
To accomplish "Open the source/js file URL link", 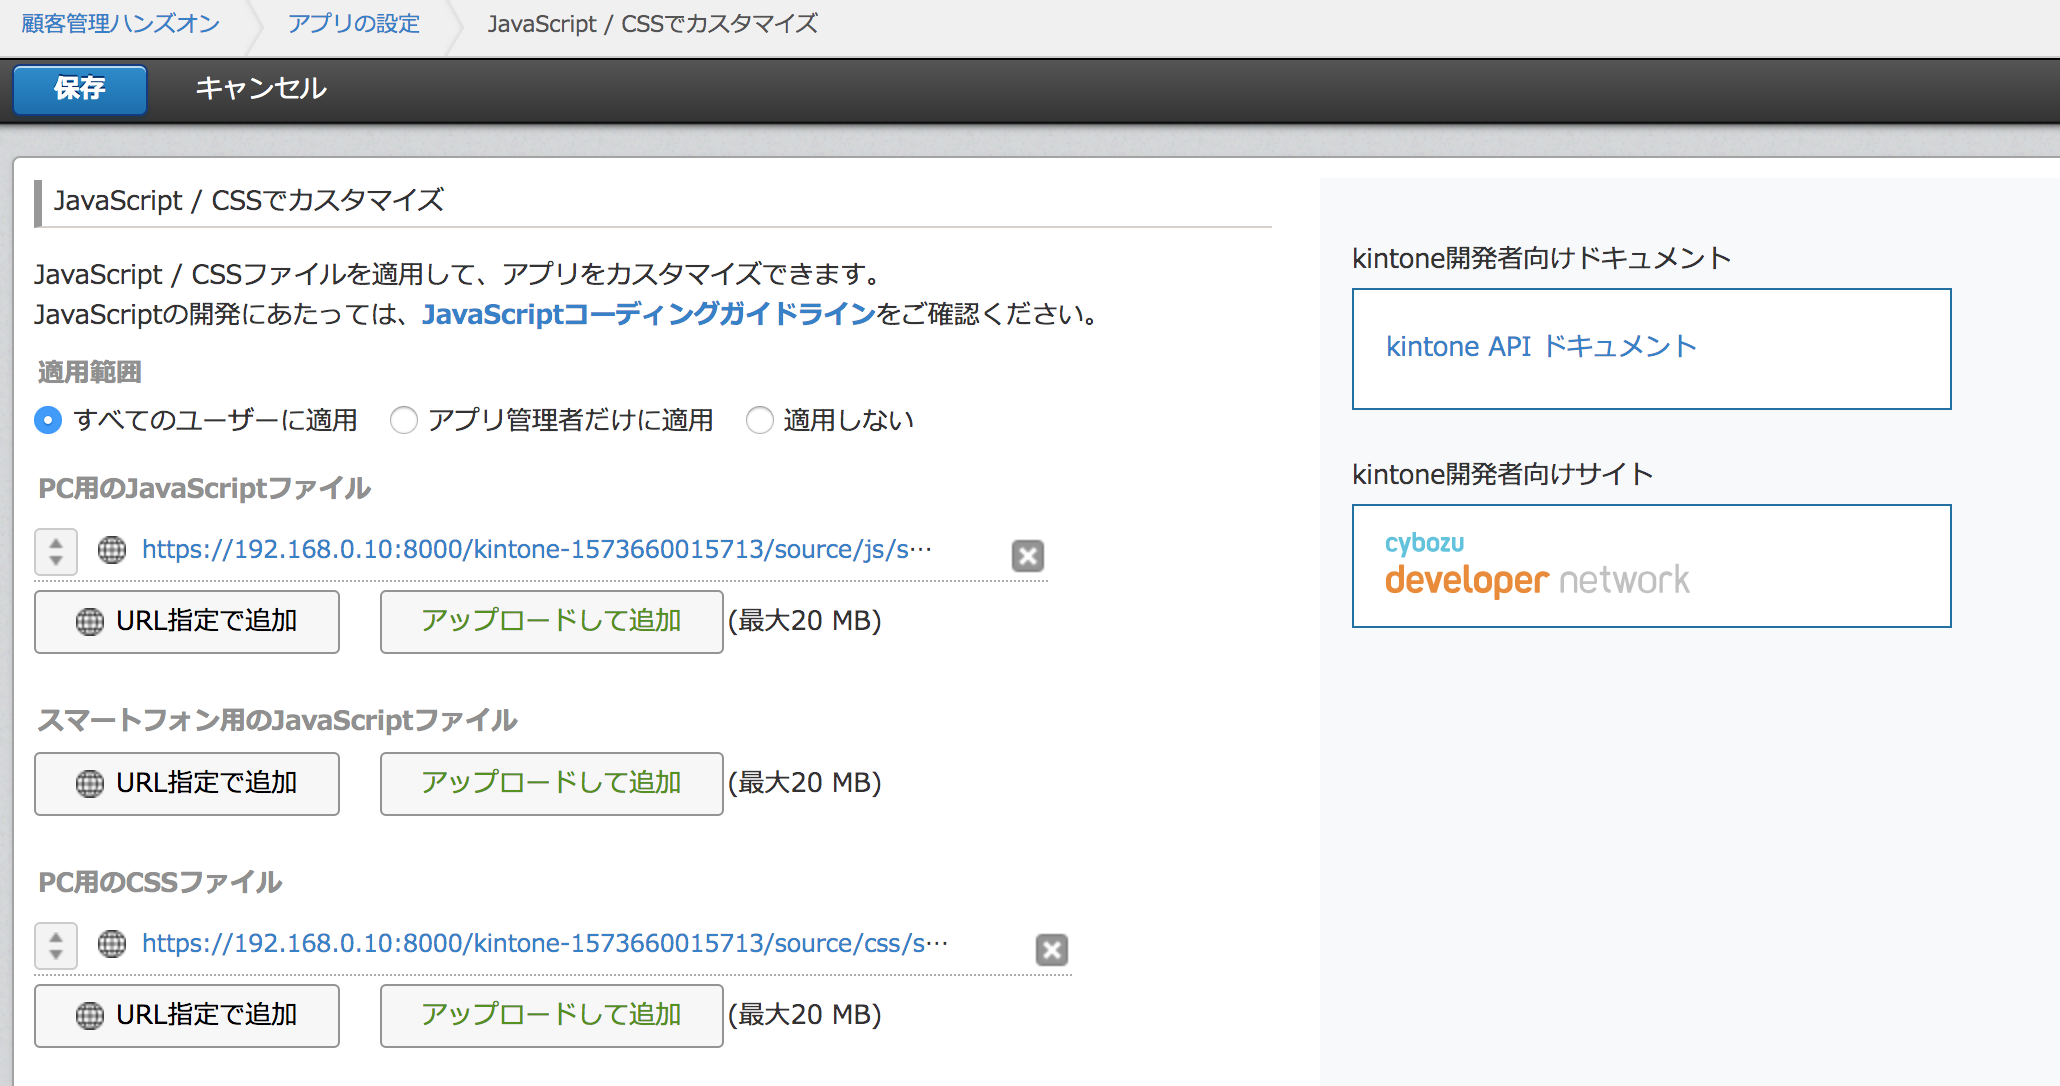I will (x=537, y=549).
